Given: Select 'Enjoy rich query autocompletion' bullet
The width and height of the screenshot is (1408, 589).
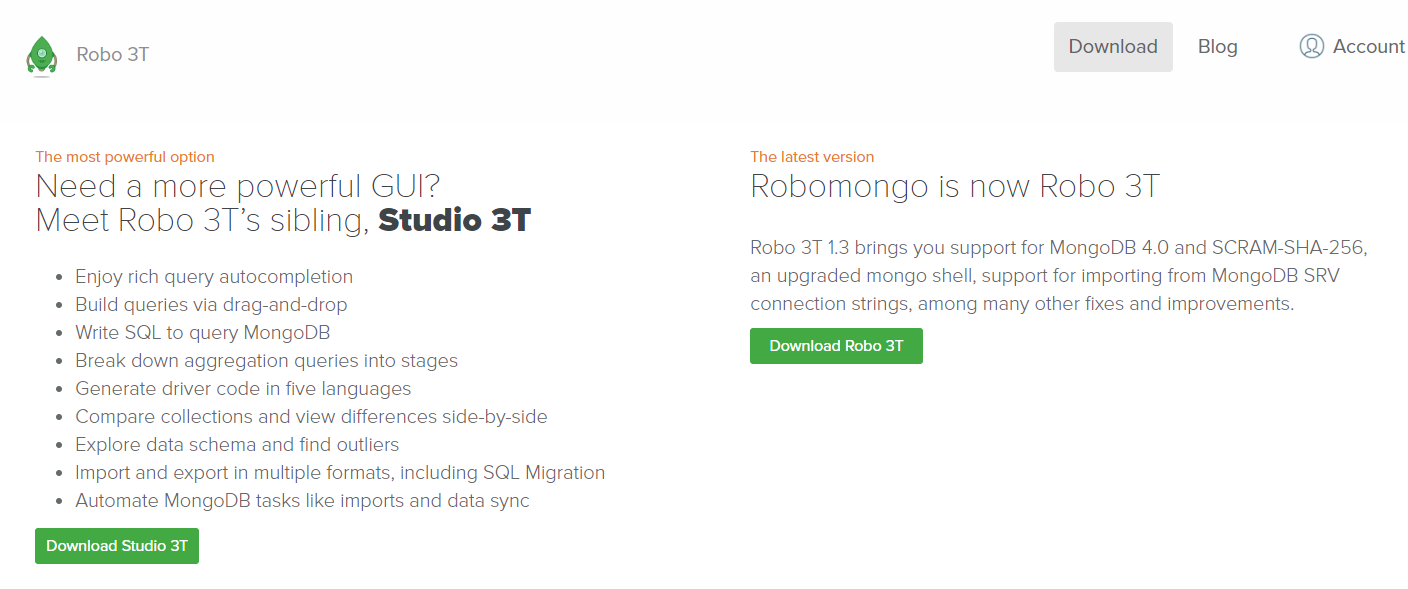Looking at the screenshot, I should (214, 277).
